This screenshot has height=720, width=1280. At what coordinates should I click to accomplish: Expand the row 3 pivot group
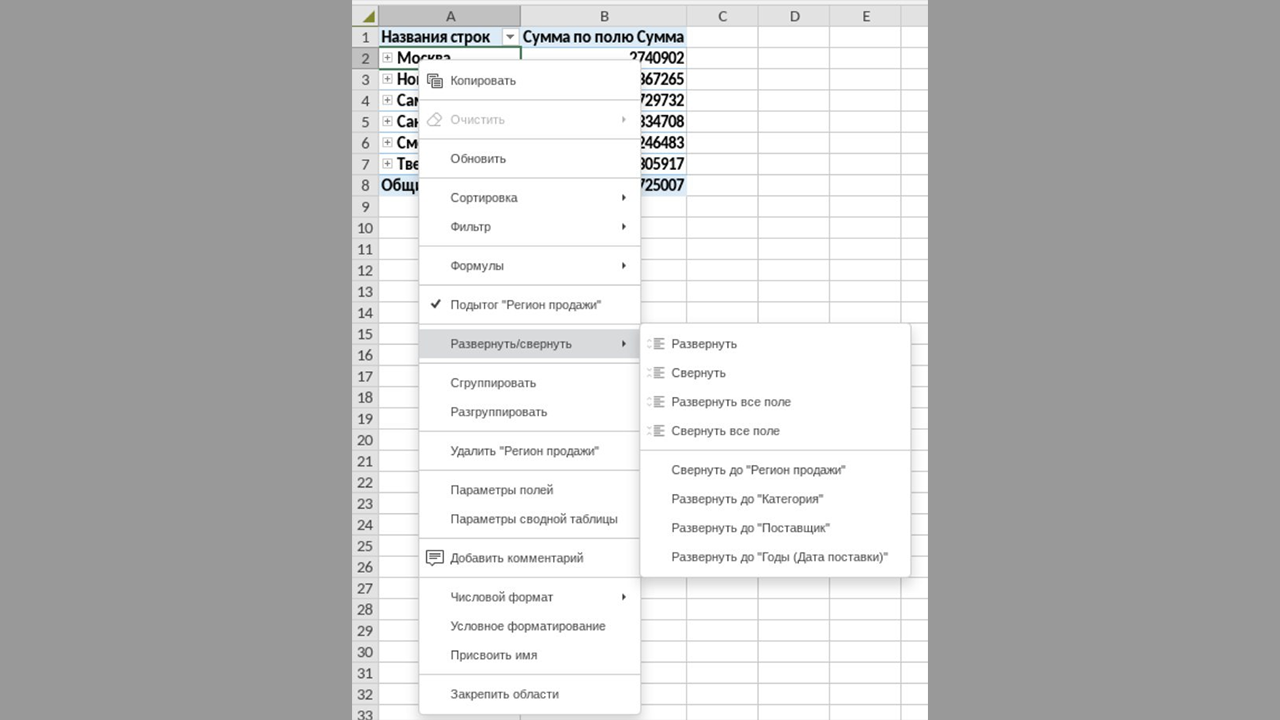tap(388, 79)
